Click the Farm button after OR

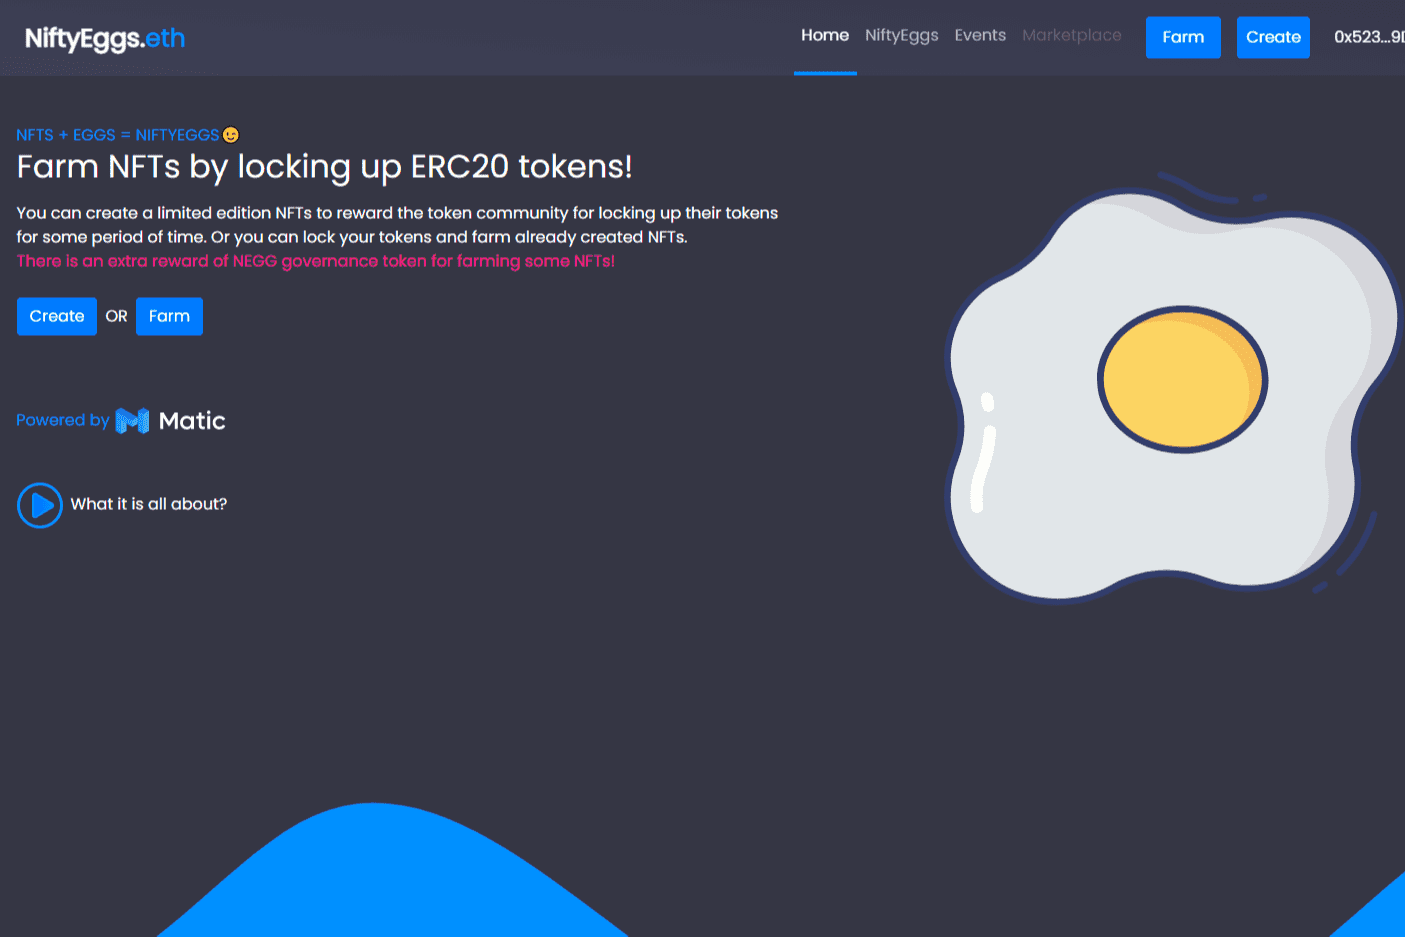point(169,316)
